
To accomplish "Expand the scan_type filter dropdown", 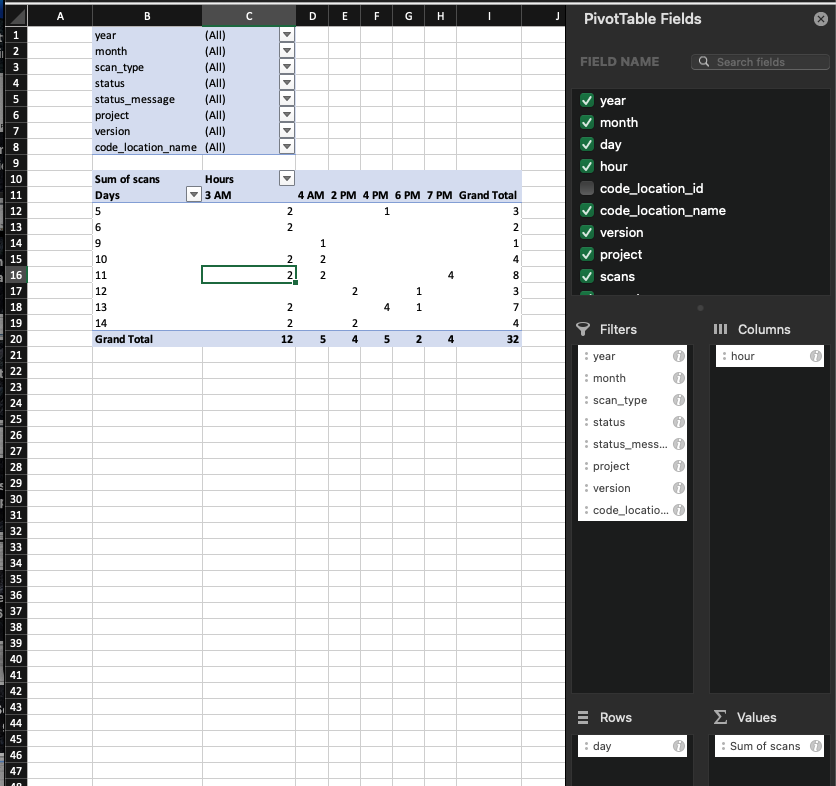I will point(287,67).
